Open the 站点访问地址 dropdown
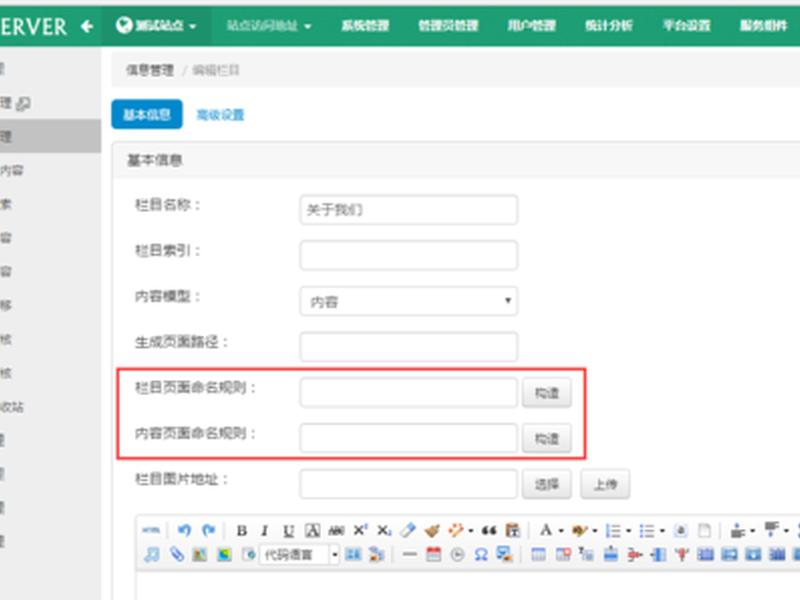 (x=269, y=26)
